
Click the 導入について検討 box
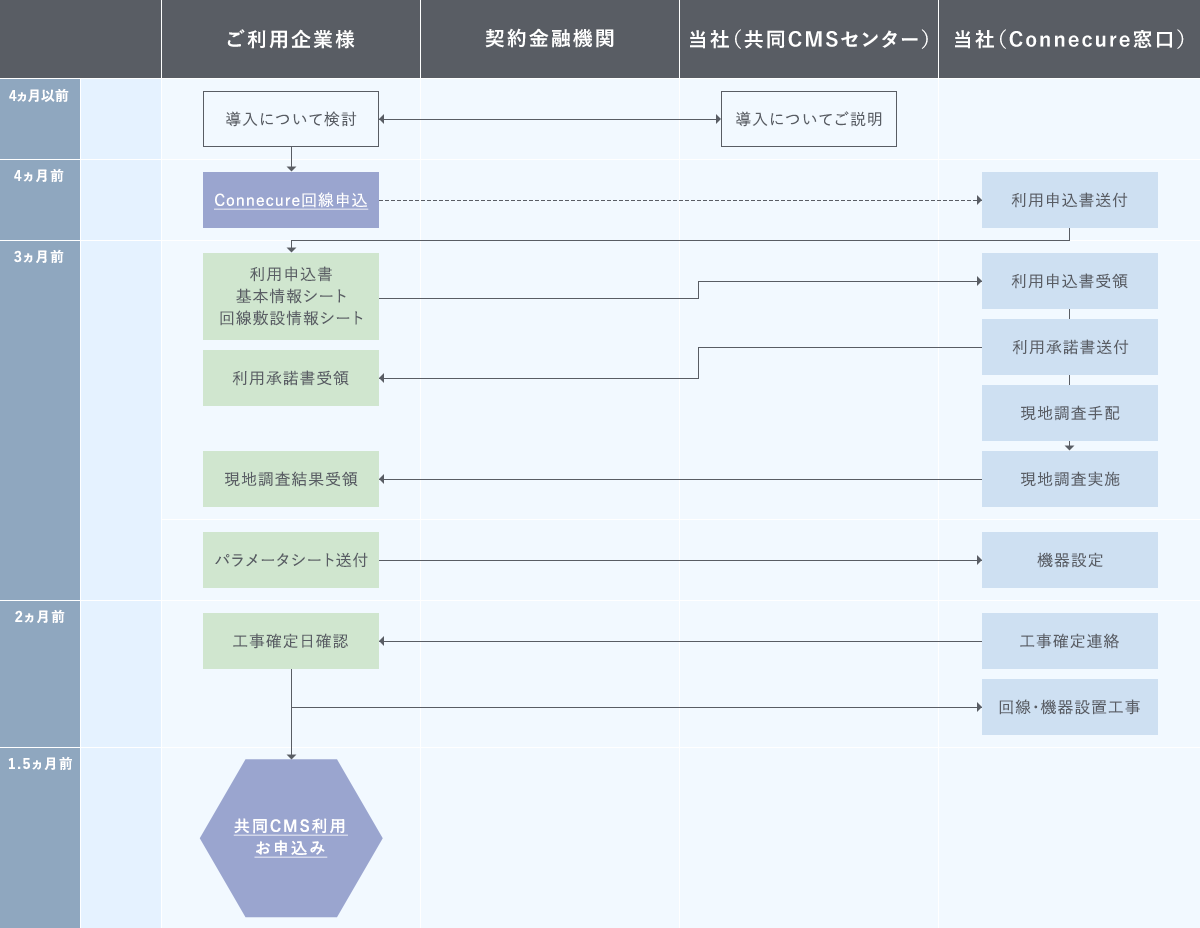point(291,119)
